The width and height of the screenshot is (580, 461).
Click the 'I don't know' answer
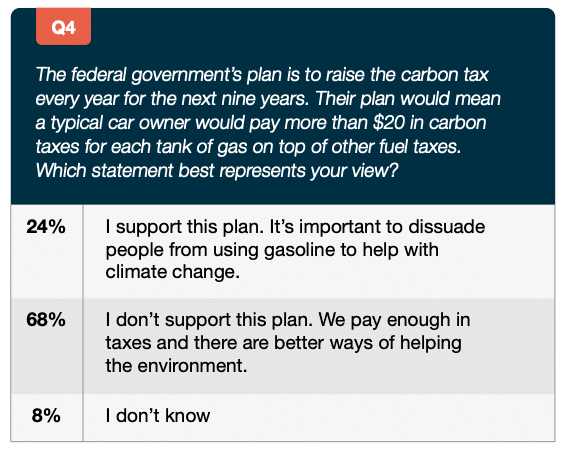(158, 415)
